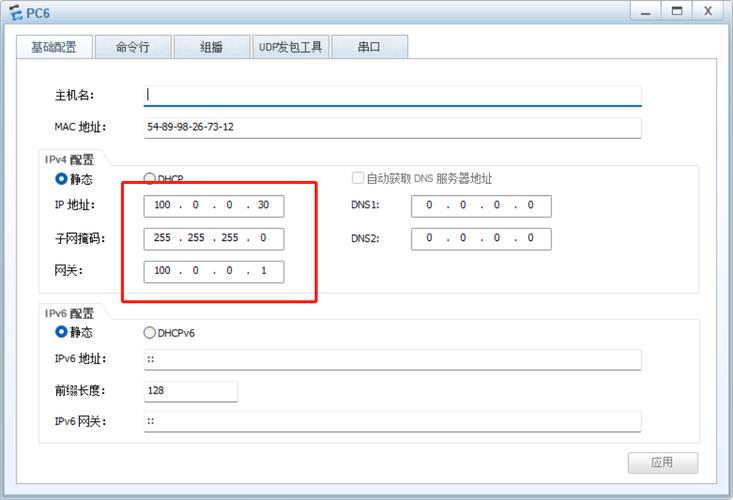The height and width of the screenshot is (500, 733).
Task: Click the IPv6 配置 group label
Action: 69,314
